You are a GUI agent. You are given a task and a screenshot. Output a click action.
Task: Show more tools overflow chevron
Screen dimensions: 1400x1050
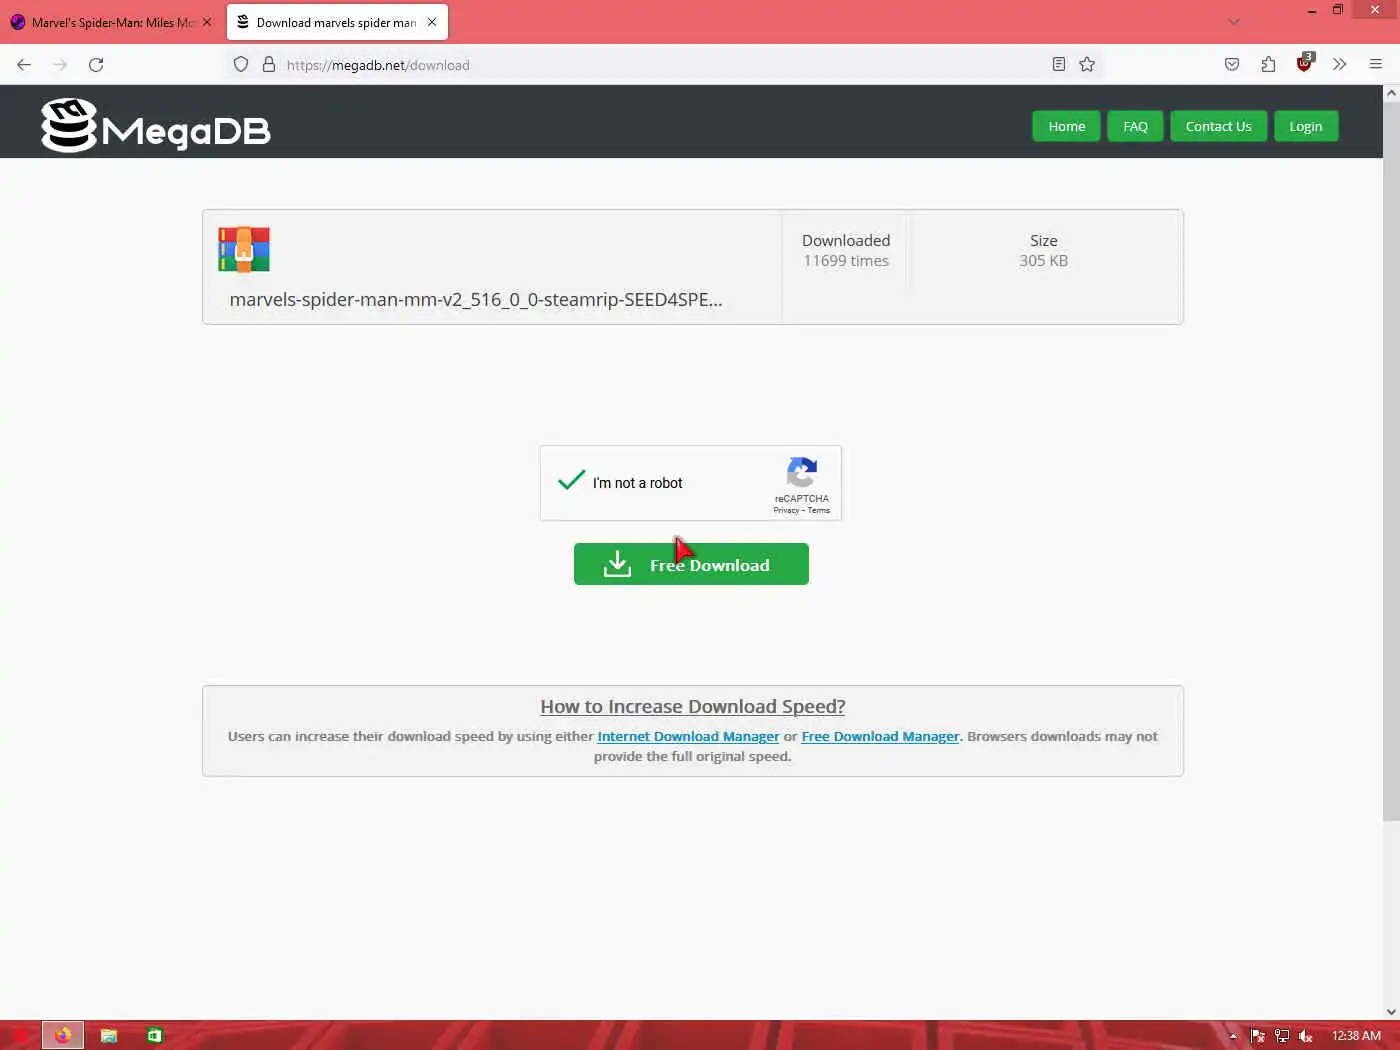pos(1340,65)
